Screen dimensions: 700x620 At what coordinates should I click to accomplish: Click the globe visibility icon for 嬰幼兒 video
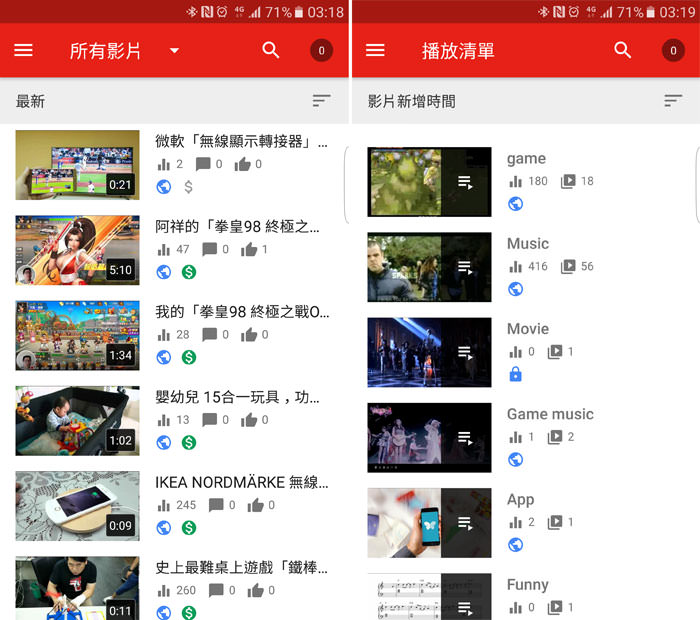[164, 442]
